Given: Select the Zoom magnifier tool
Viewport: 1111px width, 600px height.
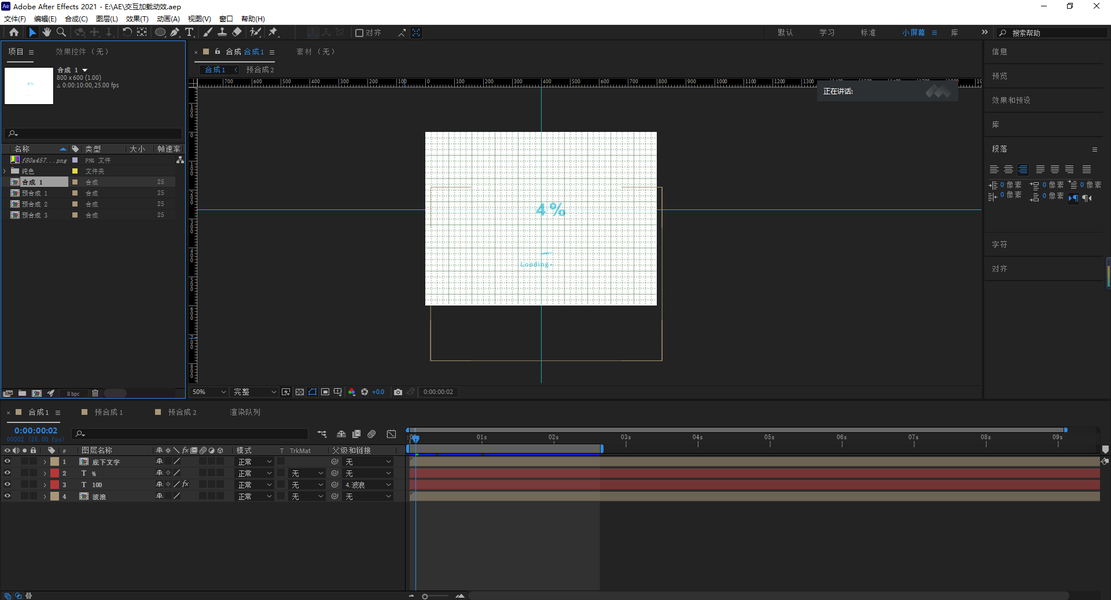Looking at the screenshot, I should (x=61, y=33).
